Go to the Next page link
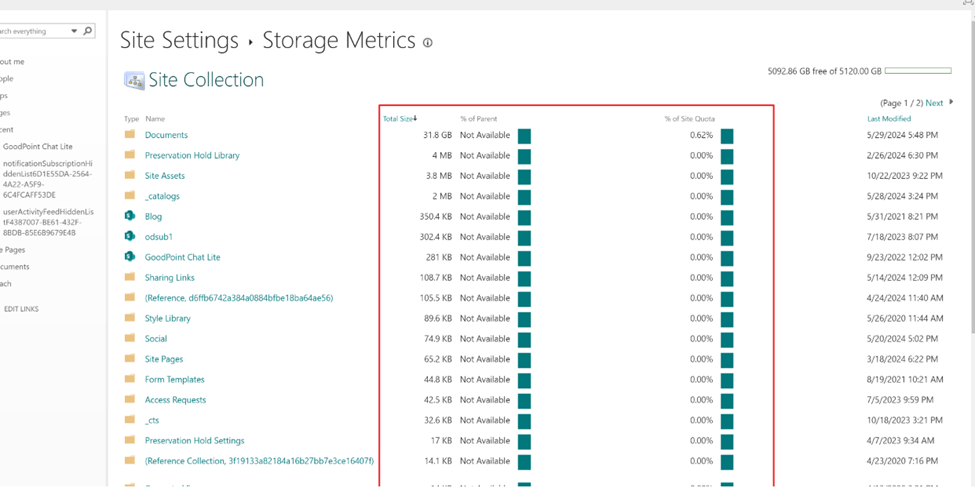This screenshot has width=975, height=488. point(934,103)
